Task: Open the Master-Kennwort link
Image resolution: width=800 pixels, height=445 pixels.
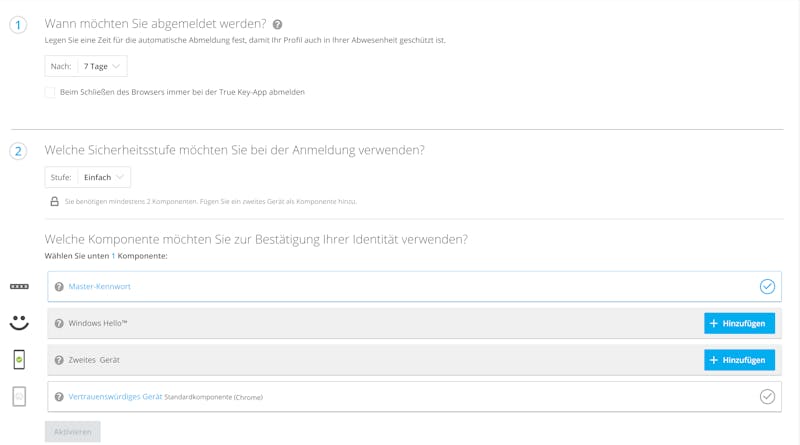Action: click(100, 287)
